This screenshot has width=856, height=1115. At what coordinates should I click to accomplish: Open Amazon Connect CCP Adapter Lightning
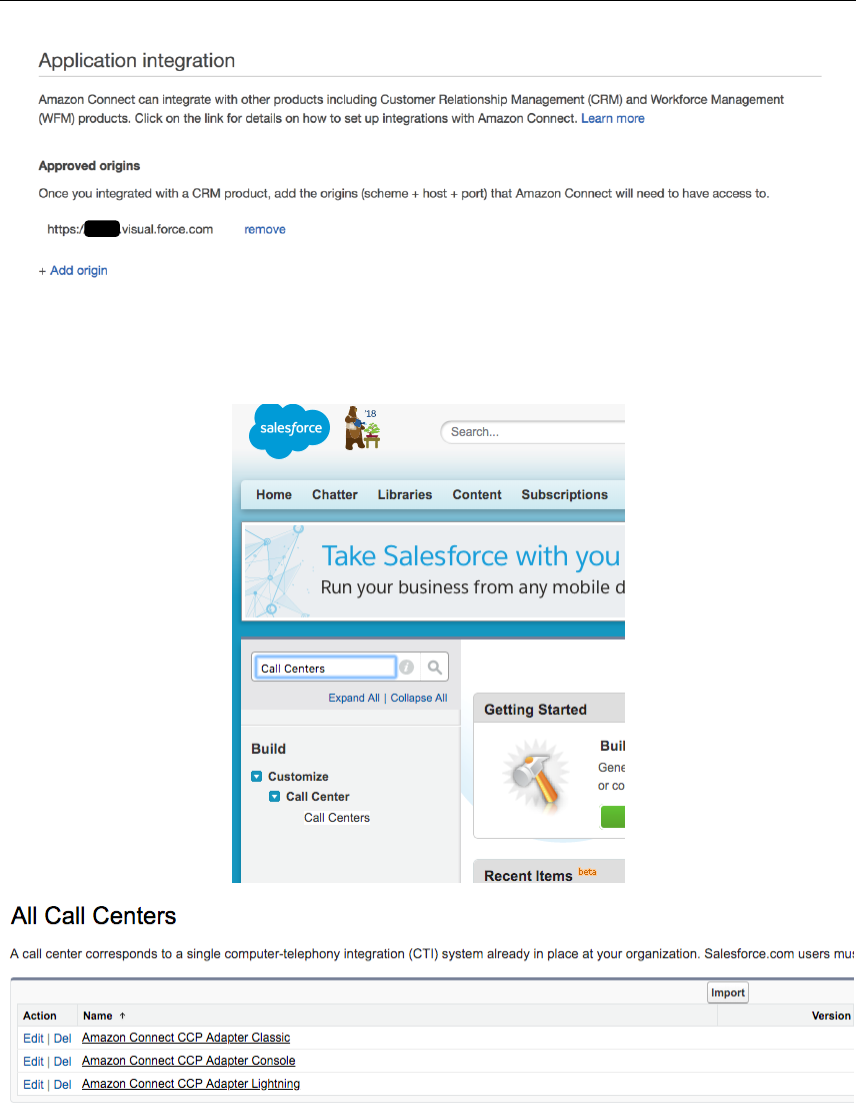tap(191, 1084)
